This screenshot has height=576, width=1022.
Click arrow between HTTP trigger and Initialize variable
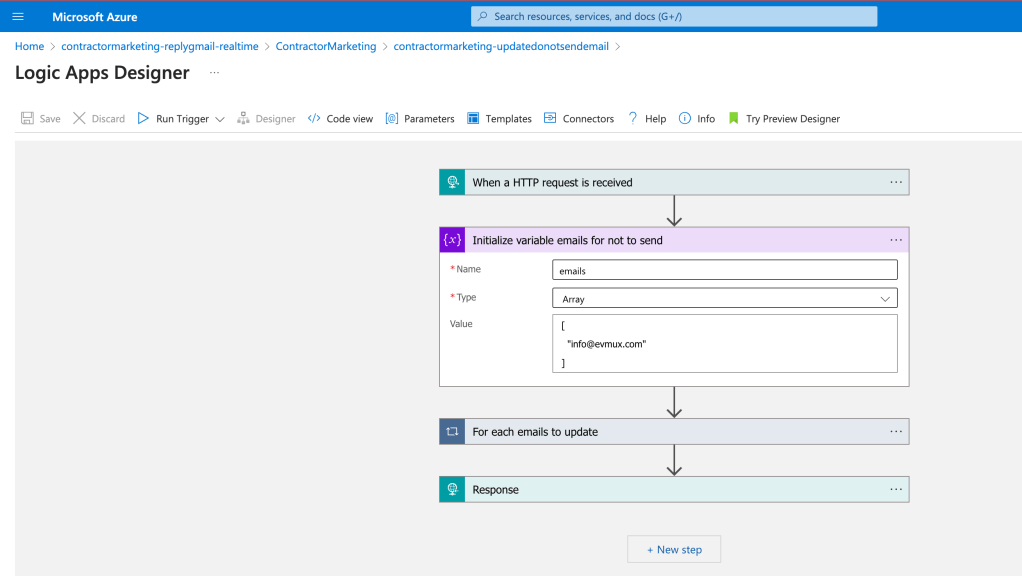point(674,211)
